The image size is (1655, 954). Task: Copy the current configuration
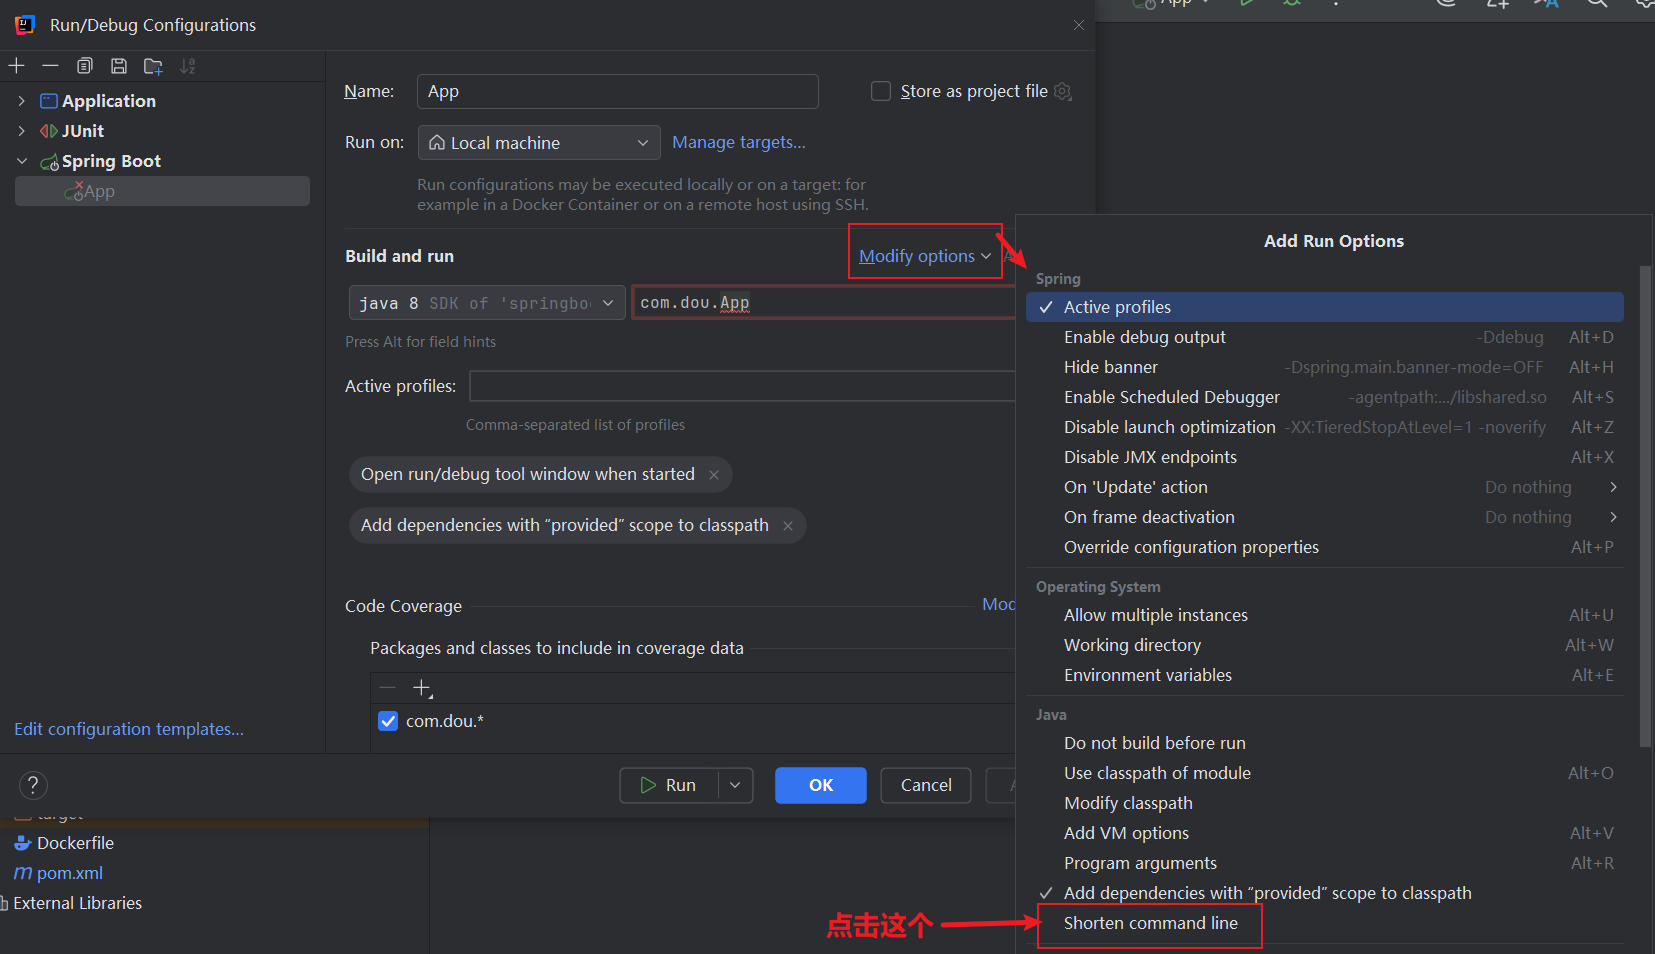point(85,66)
